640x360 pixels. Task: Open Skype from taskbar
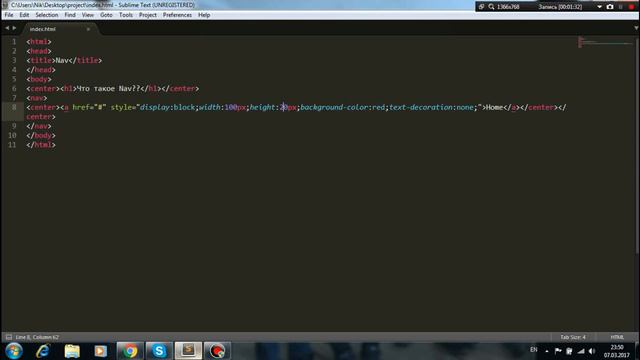tap(159, 351)
